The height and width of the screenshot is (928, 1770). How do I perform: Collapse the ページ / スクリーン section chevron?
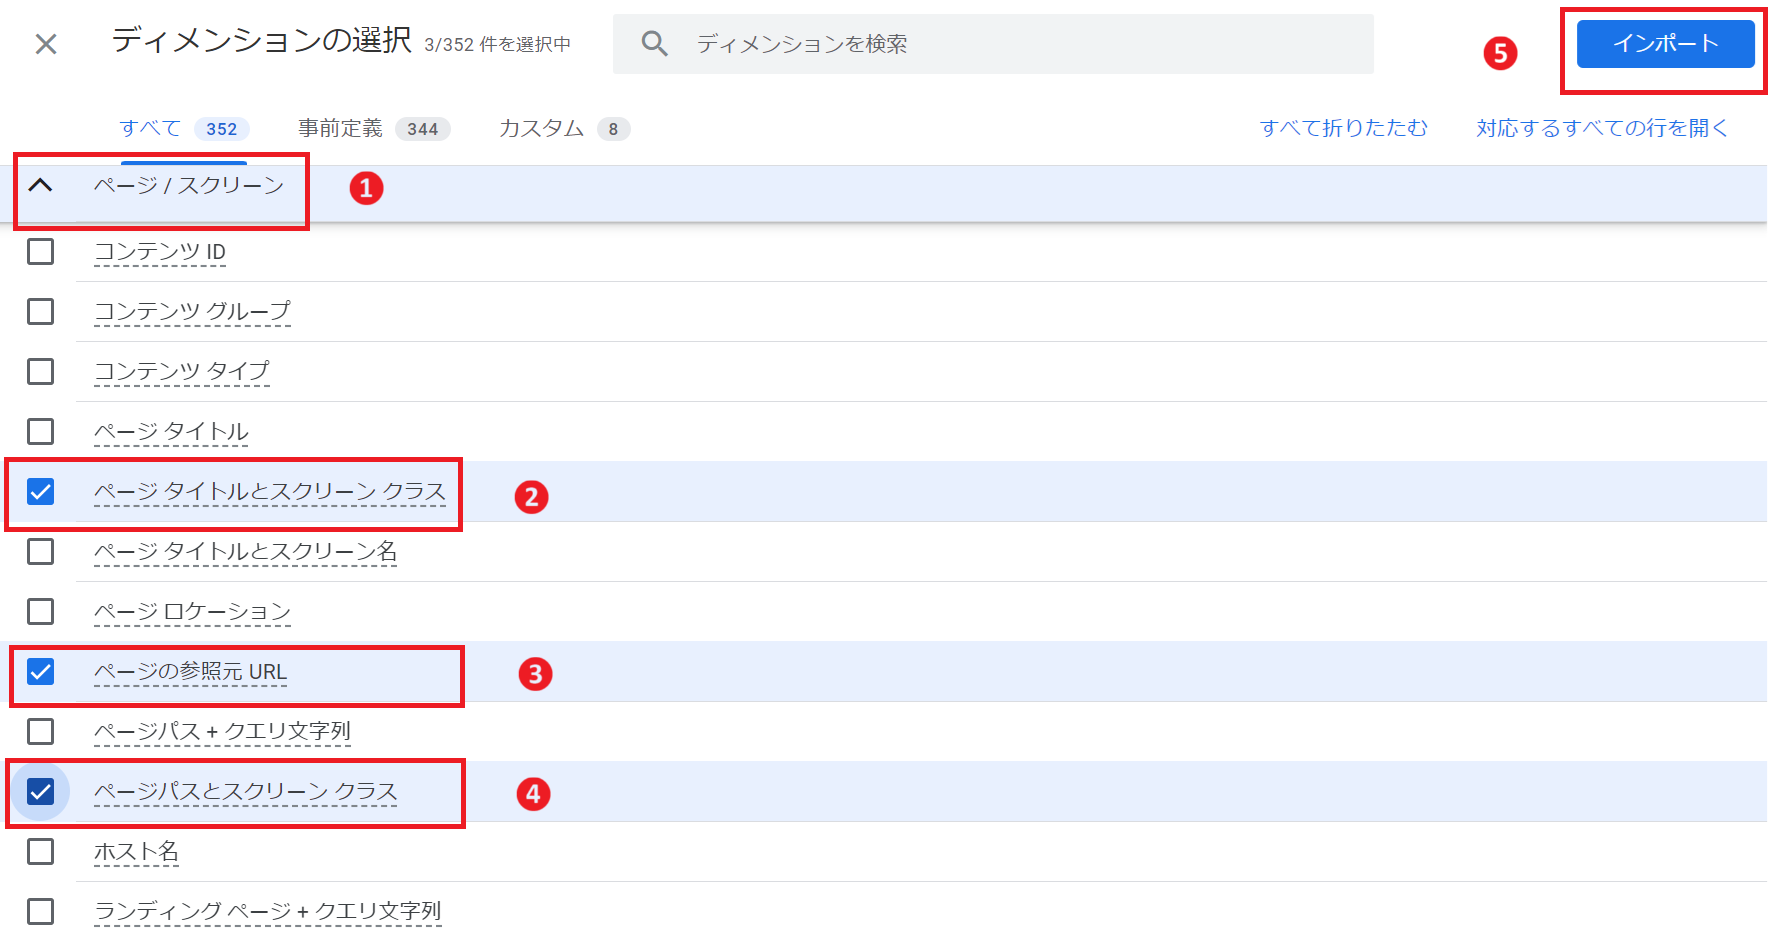(40, 185)
